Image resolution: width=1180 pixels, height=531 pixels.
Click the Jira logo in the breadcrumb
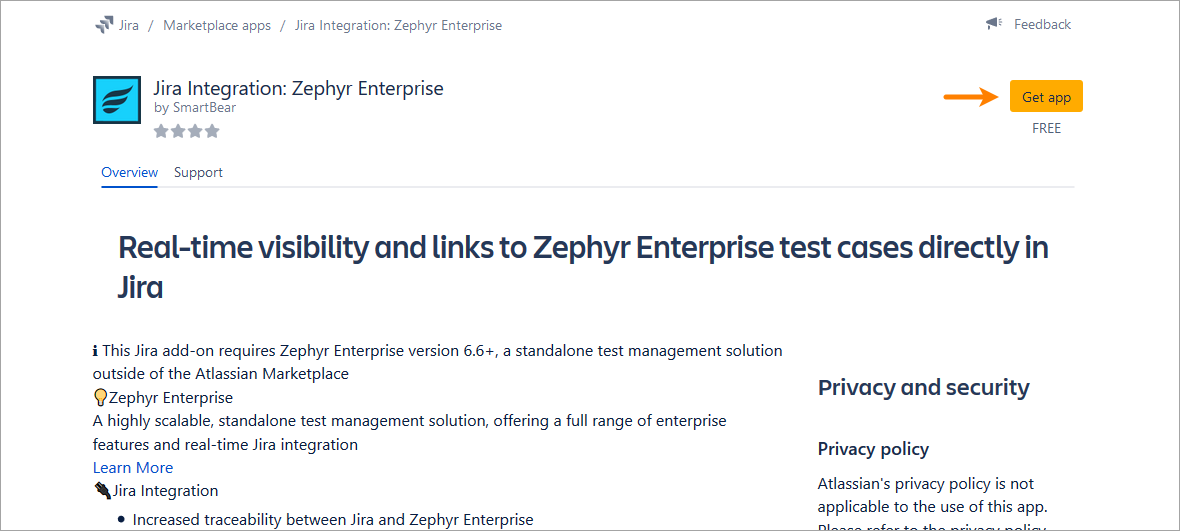[104, 25]
